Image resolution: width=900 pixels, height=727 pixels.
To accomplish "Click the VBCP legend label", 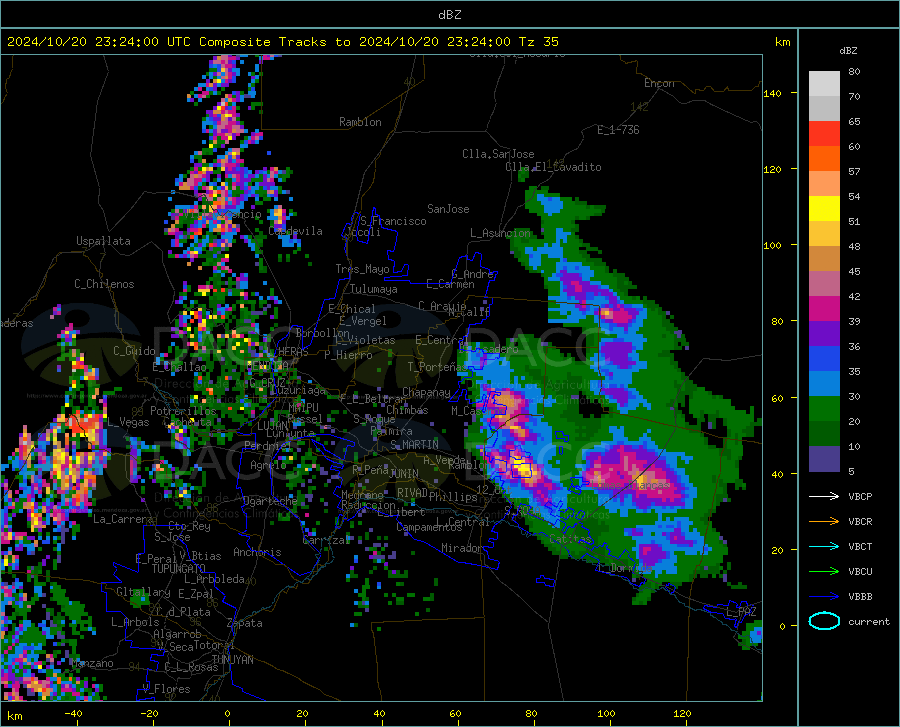I will pos(860,496).
